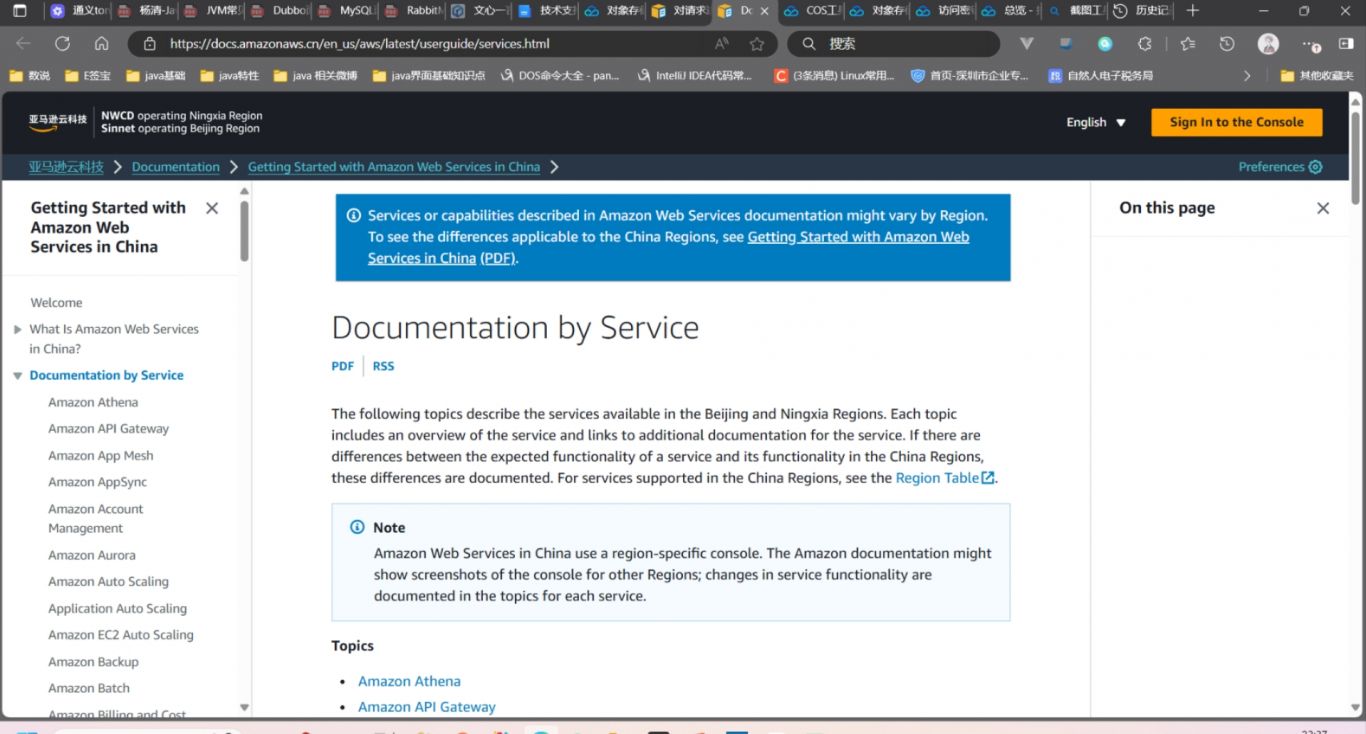1366x734 pixels.
Task: Open the RSS feed link
Action: point(383,366)
